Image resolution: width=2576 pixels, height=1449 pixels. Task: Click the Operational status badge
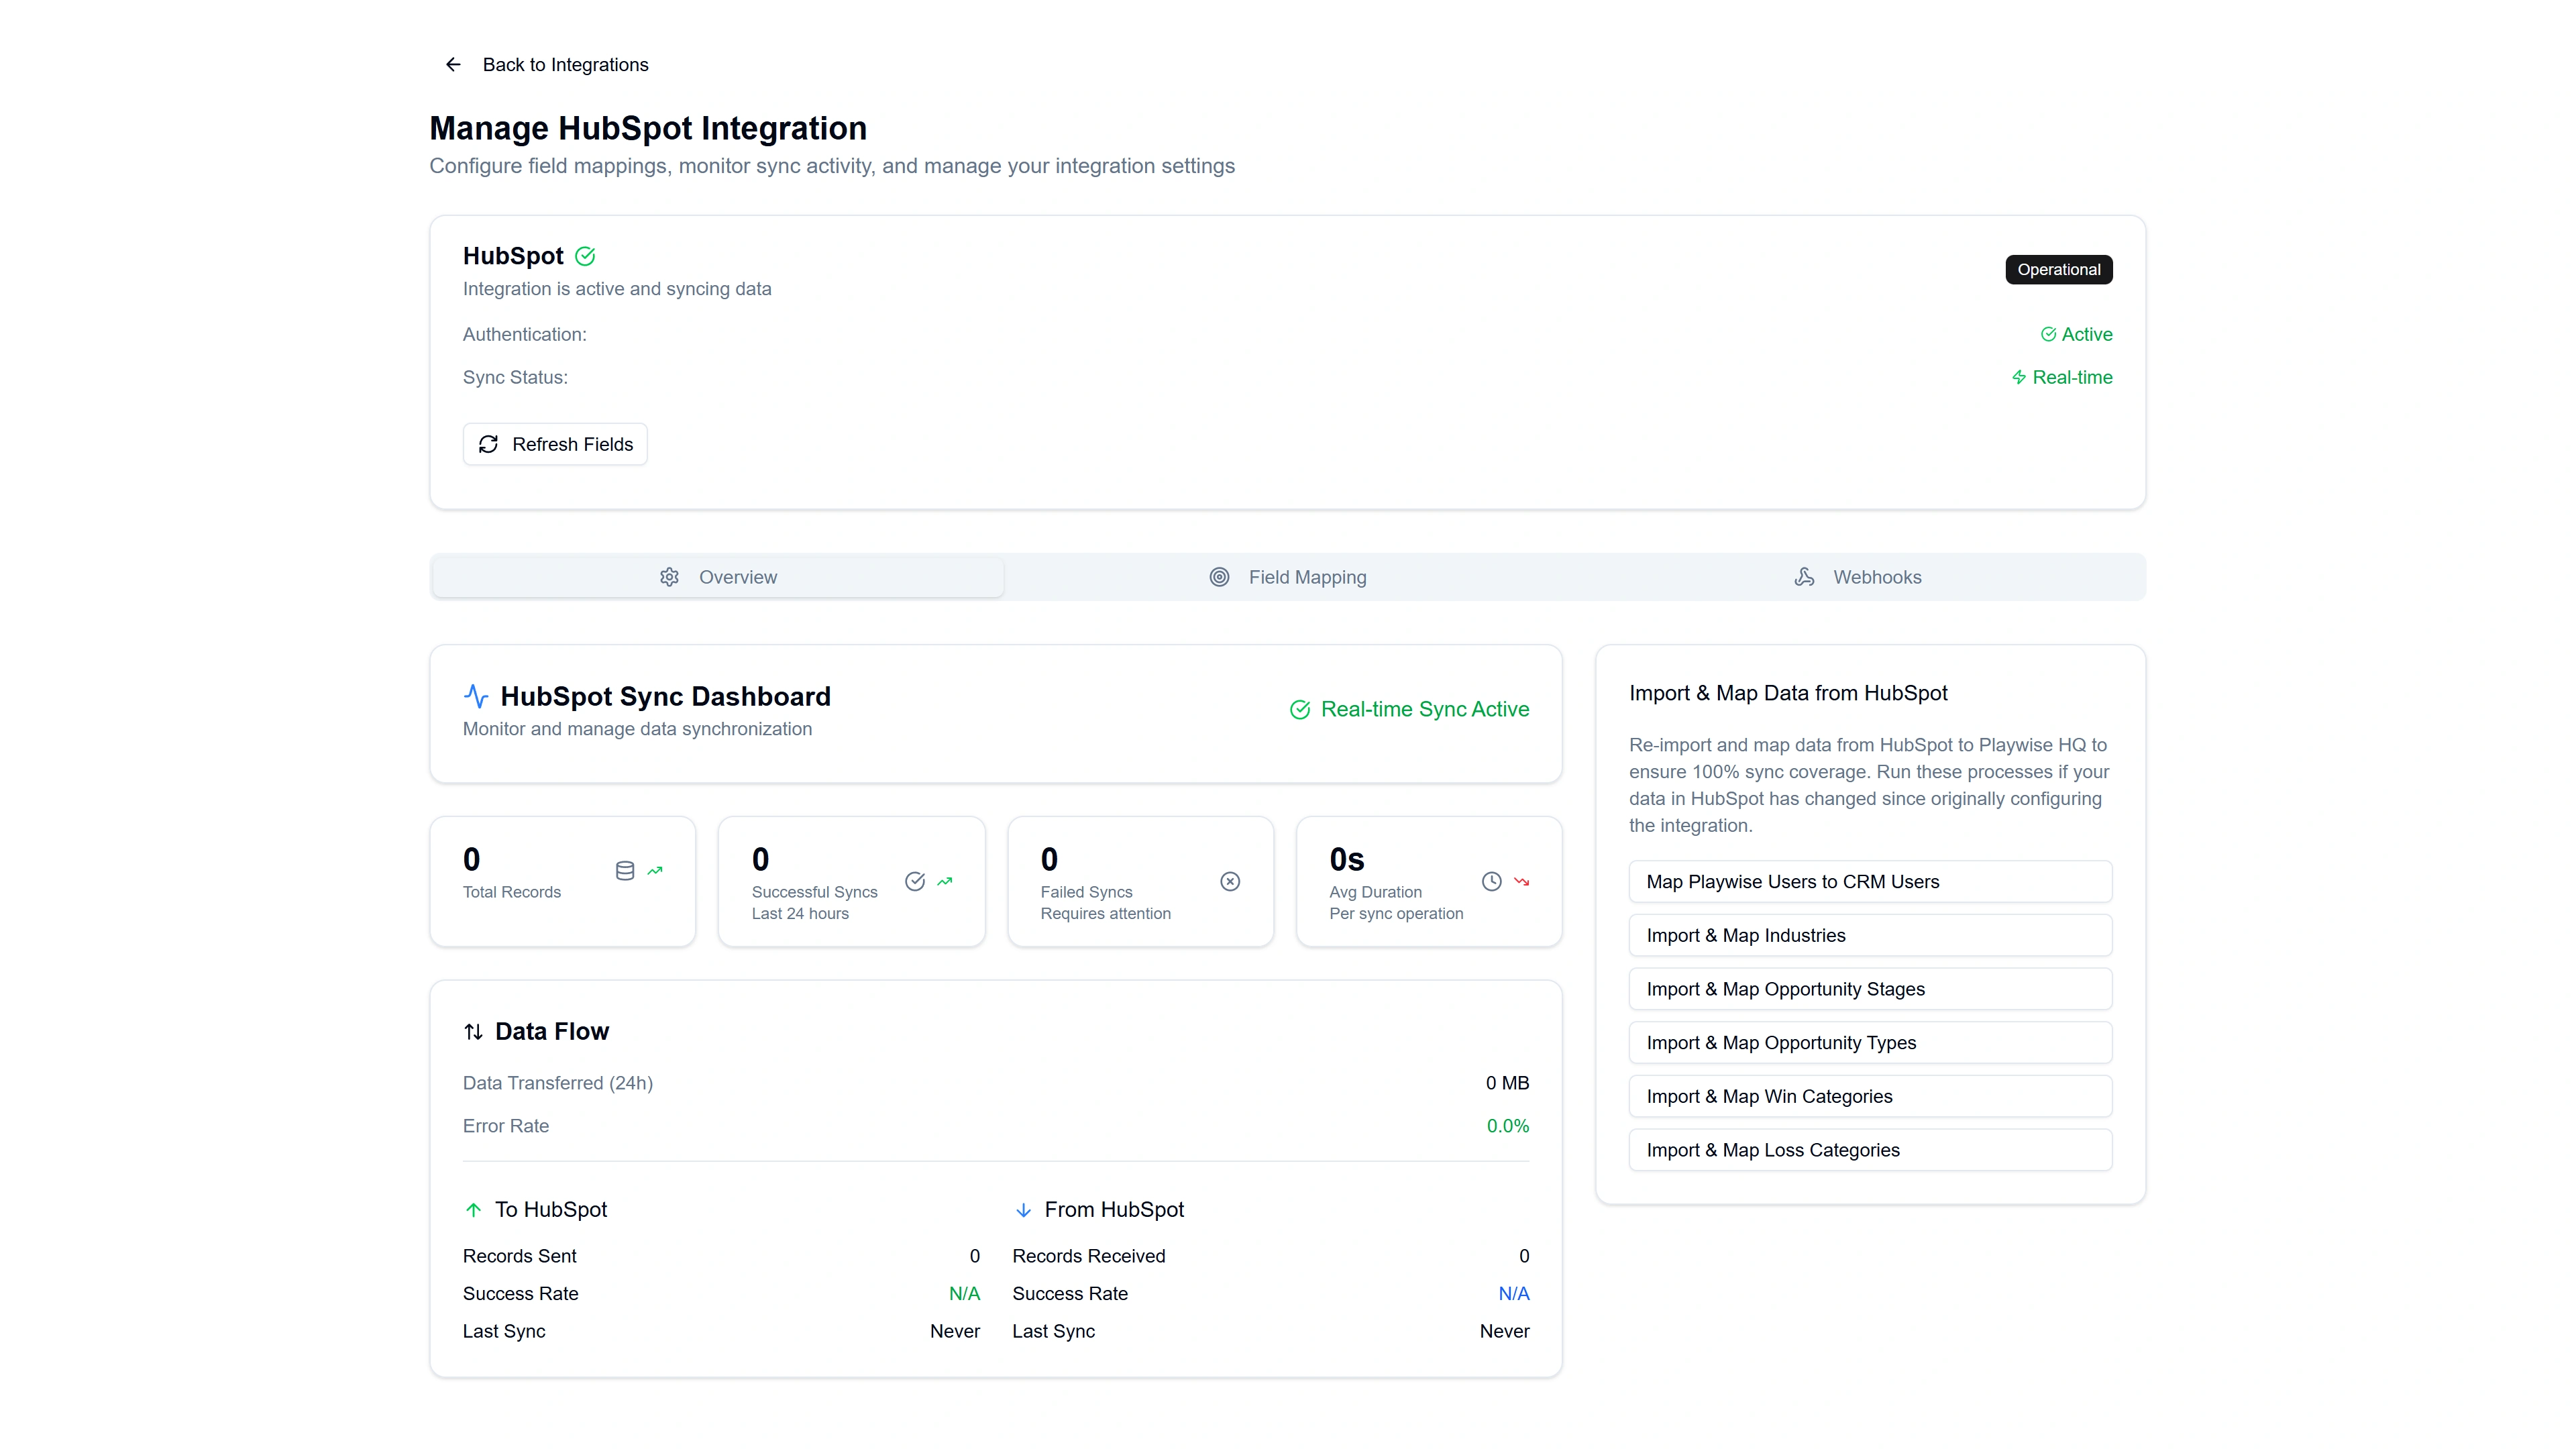tap(2058, 269)
